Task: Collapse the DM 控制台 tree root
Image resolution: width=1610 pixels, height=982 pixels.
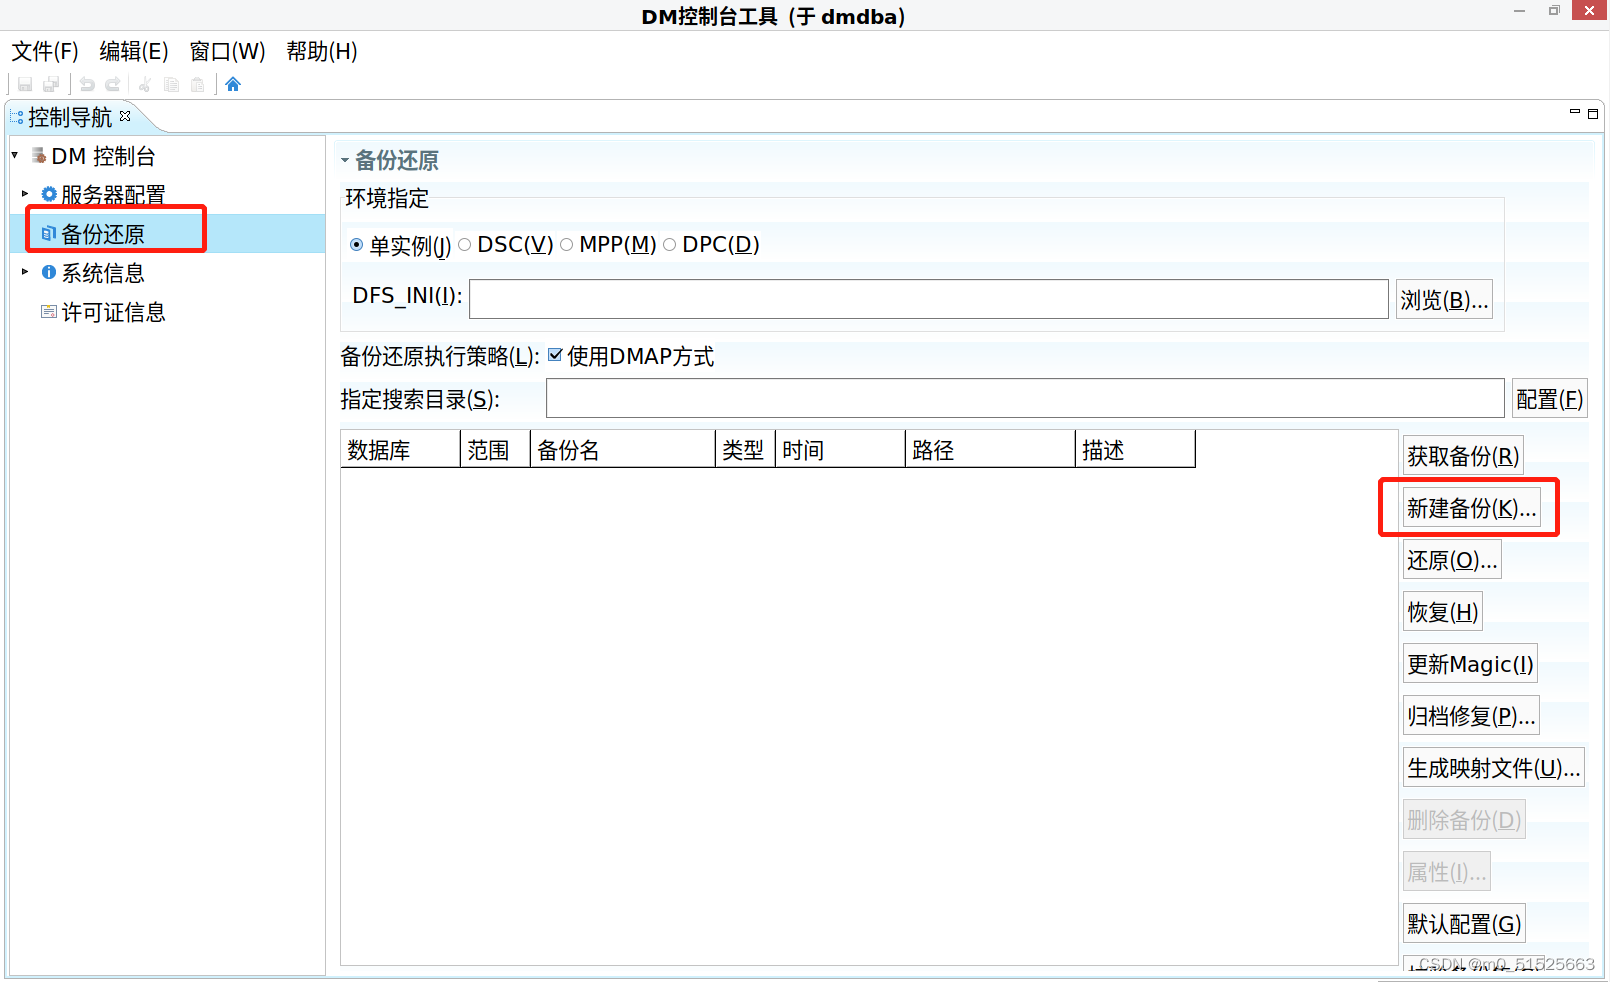Action: pos(15,155)
